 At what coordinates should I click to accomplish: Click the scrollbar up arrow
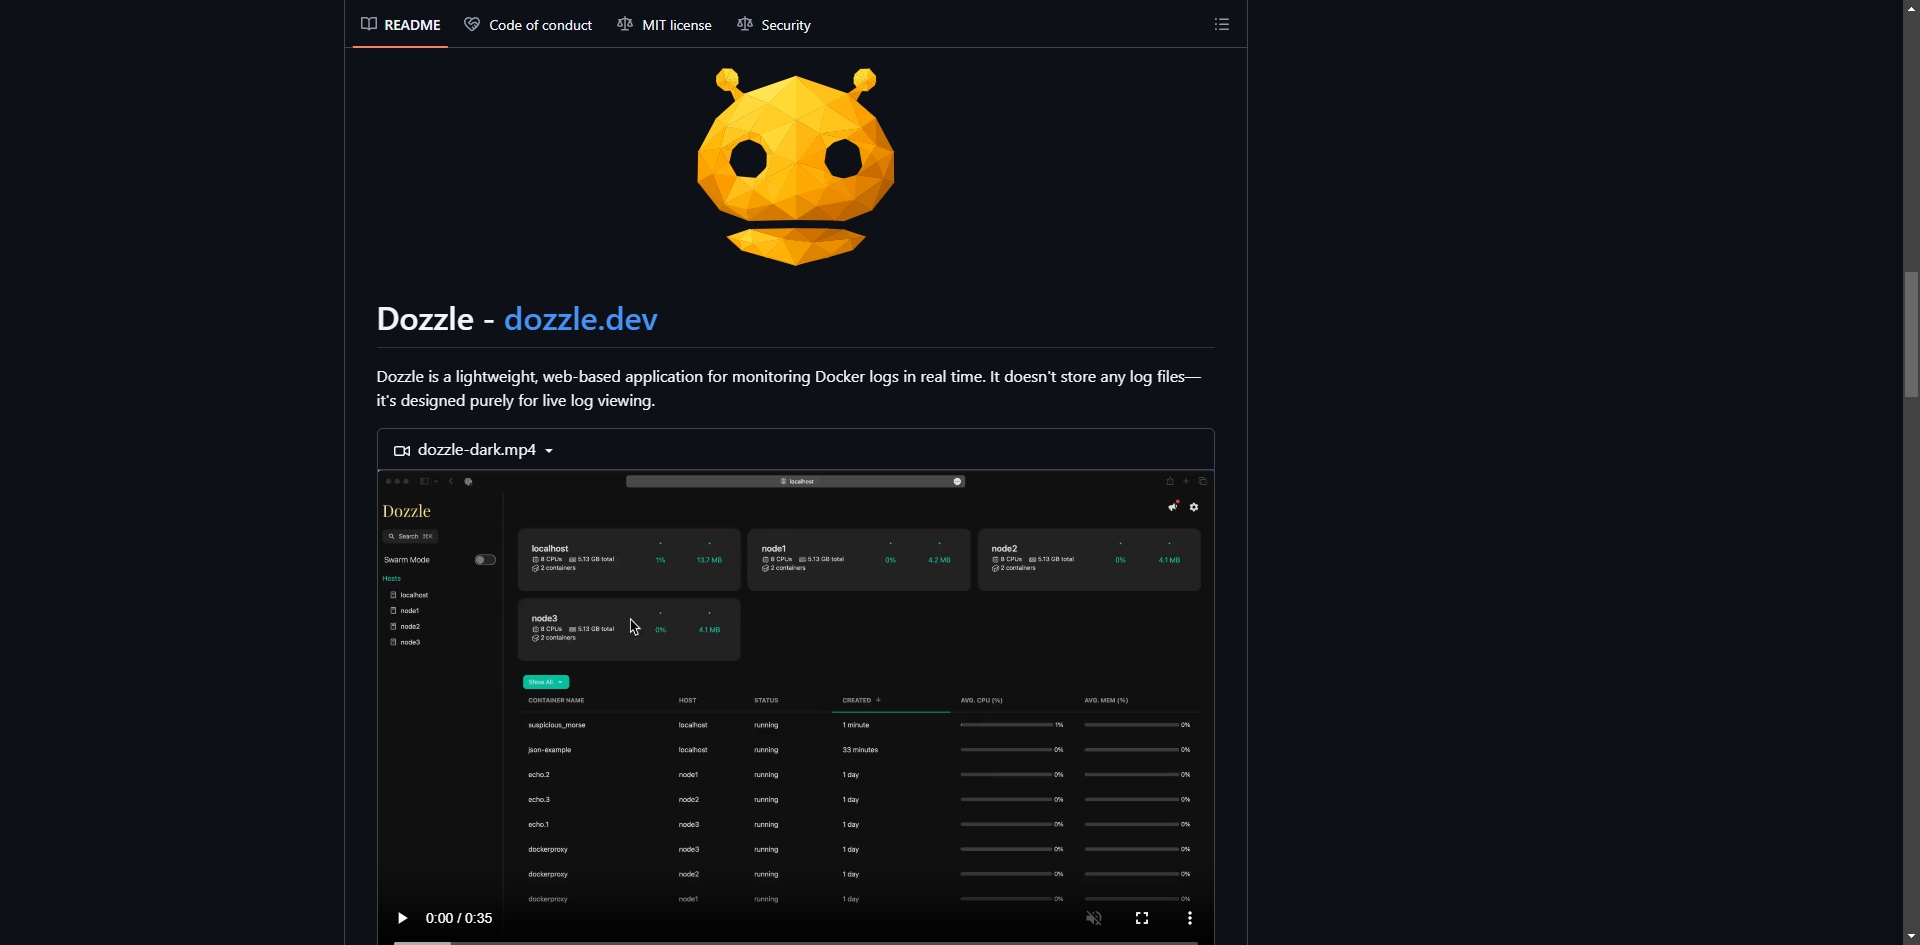pos(1911,7)
